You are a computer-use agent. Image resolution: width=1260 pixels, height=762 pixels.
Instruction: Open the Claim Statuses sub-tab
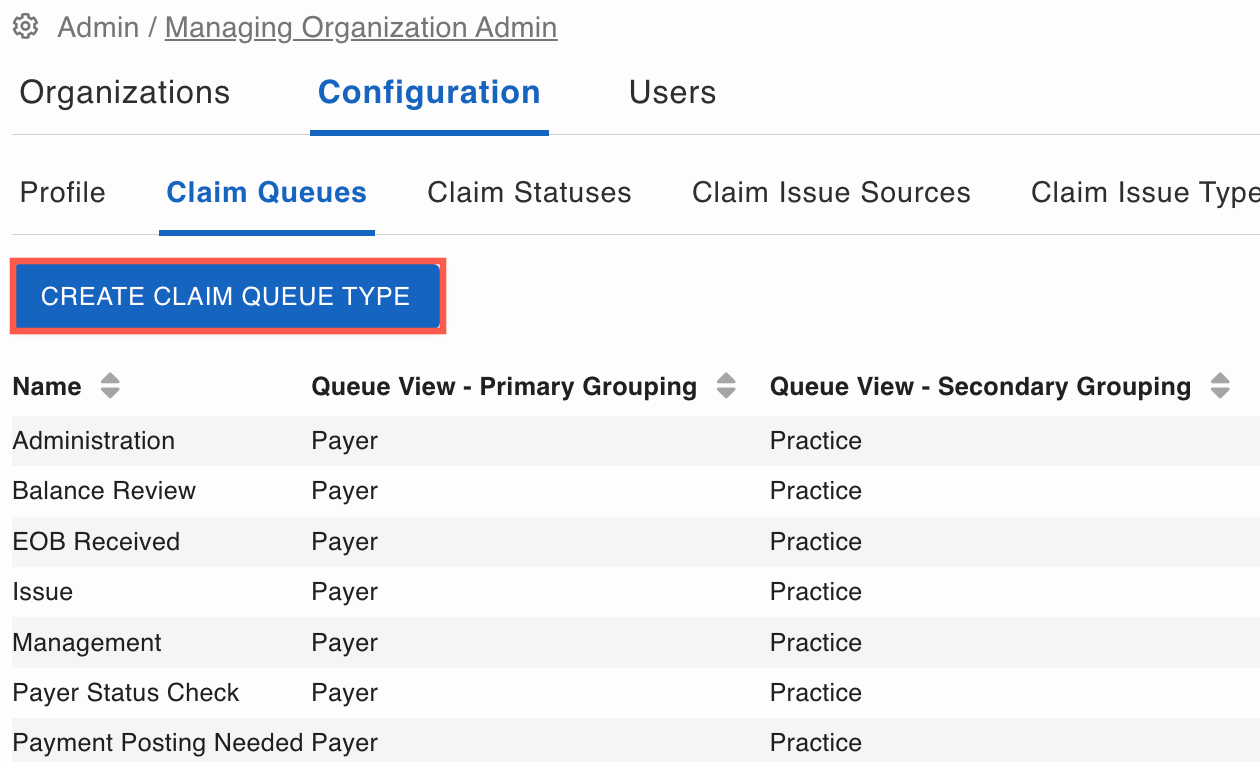(x=529, y=192)
